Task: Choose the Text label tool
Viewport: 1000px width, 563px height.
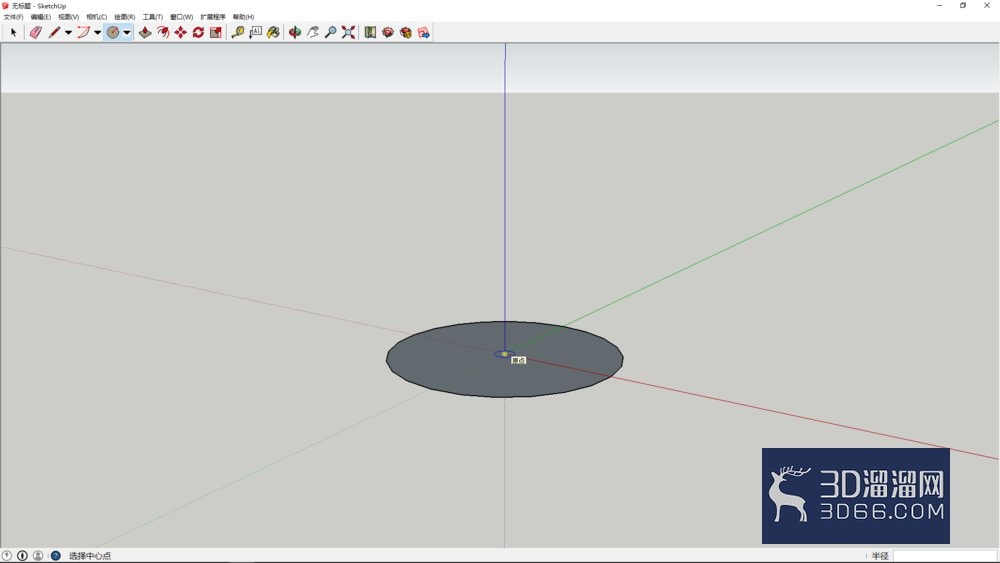Action: [255, 32]
